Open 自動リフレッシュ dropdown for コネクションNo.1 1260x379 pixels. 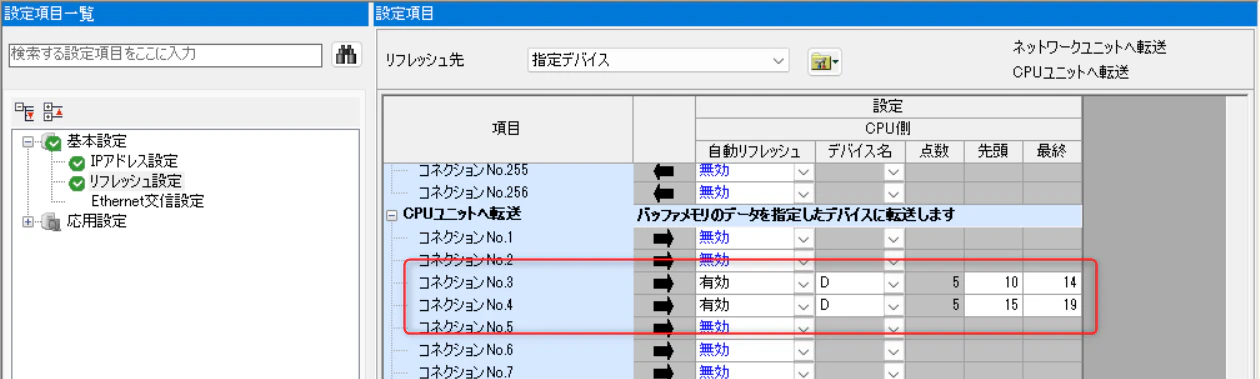coord(802,238)
